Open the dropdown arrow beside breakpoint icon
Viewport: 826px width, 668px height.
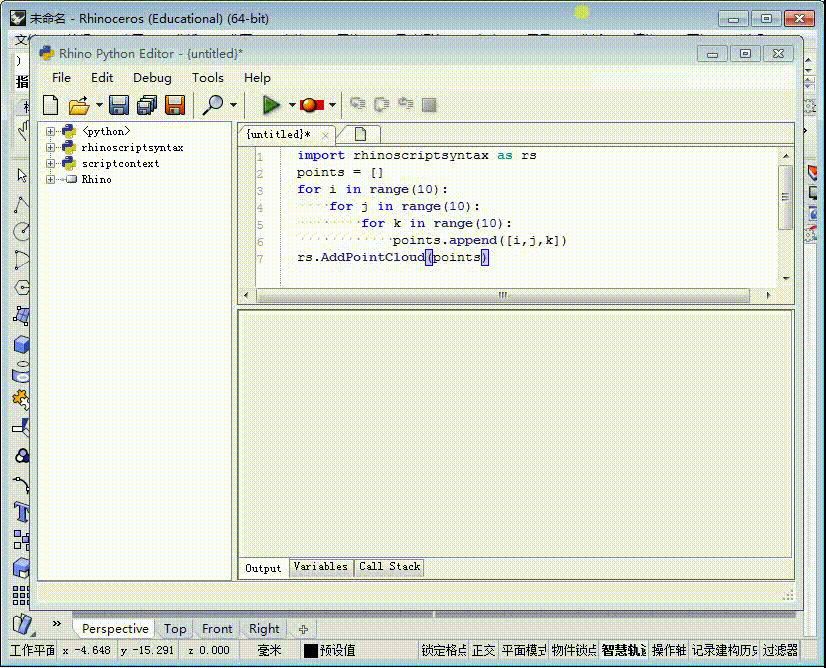click(332, 105)
